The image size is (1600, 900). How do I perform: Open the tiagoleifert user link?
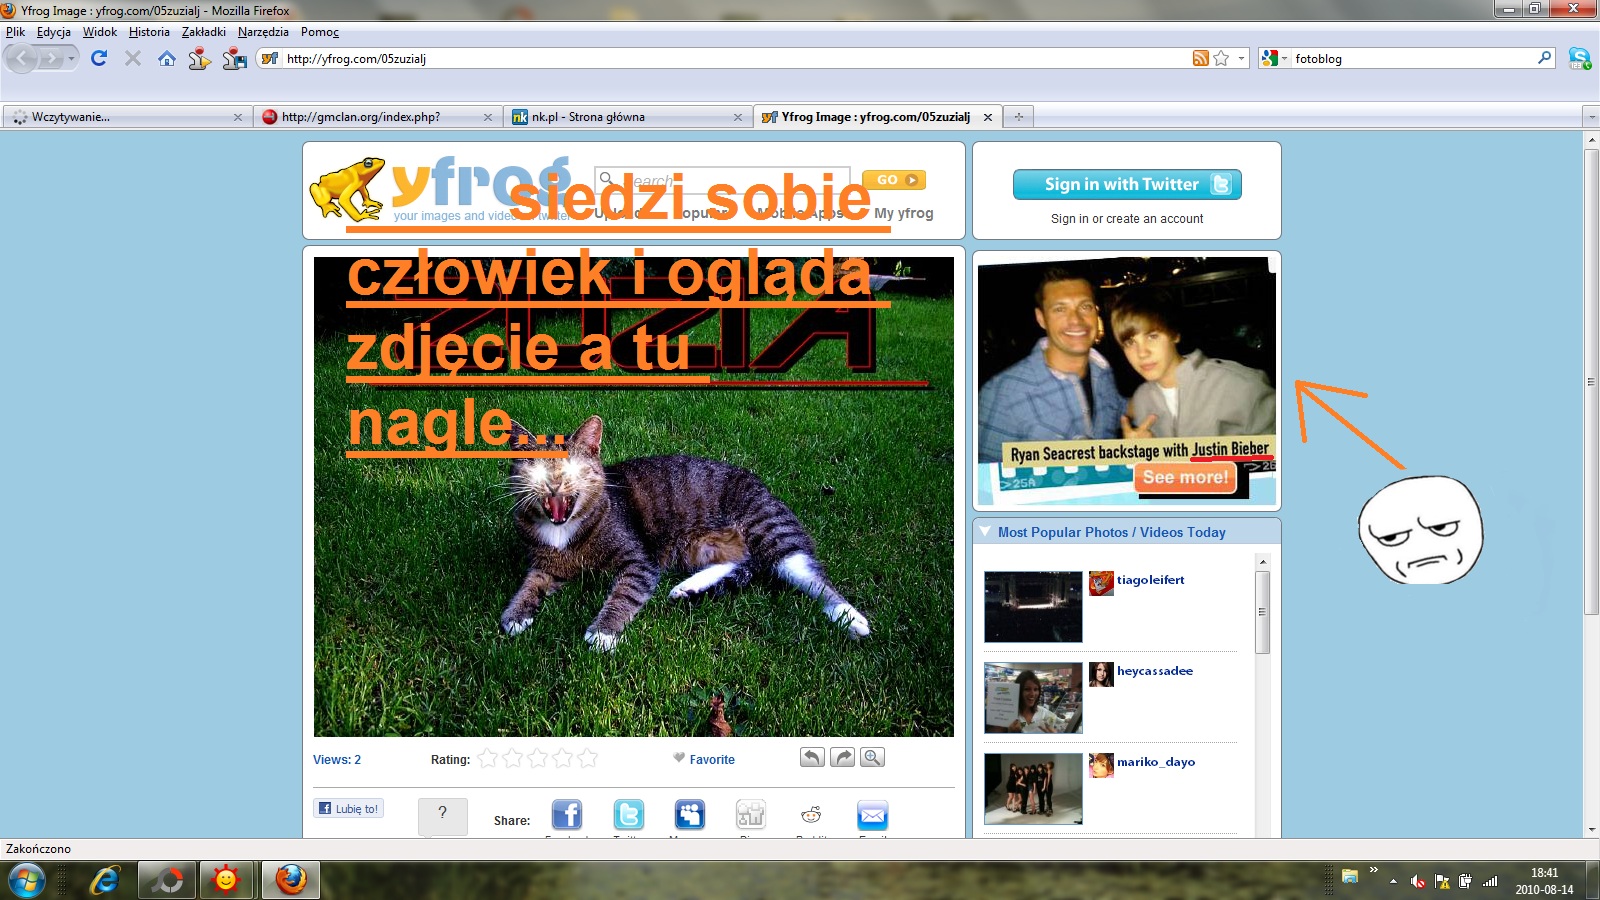point(1150,580)
